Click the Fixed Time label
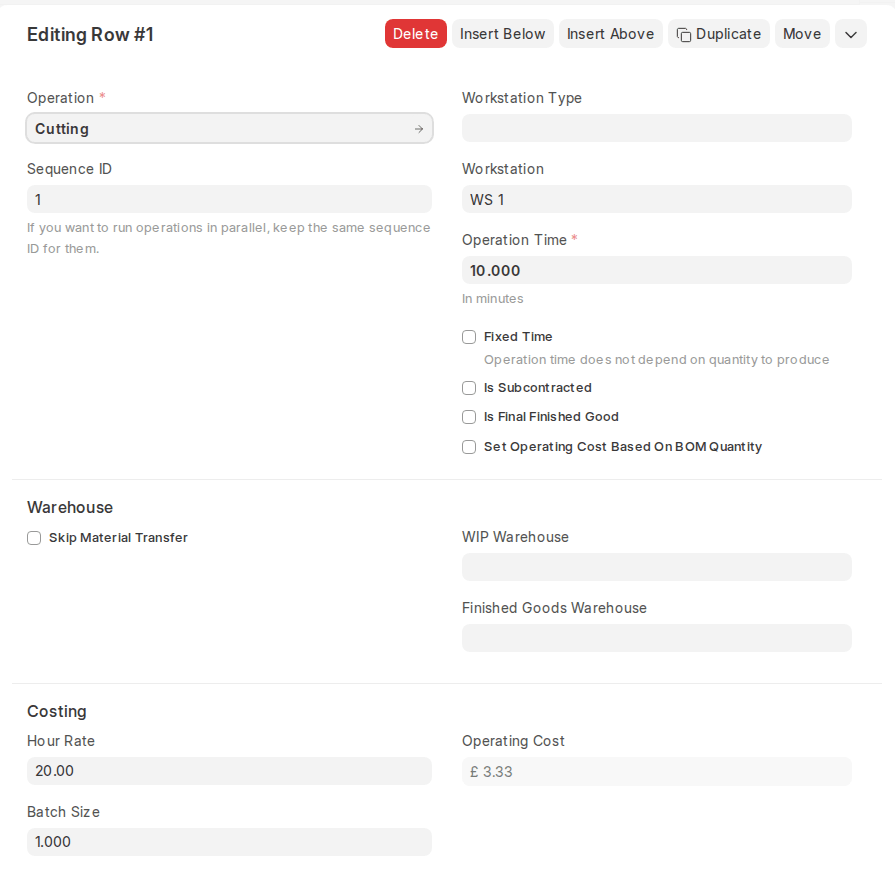This screenshot has height=887, width=895. 518,337
